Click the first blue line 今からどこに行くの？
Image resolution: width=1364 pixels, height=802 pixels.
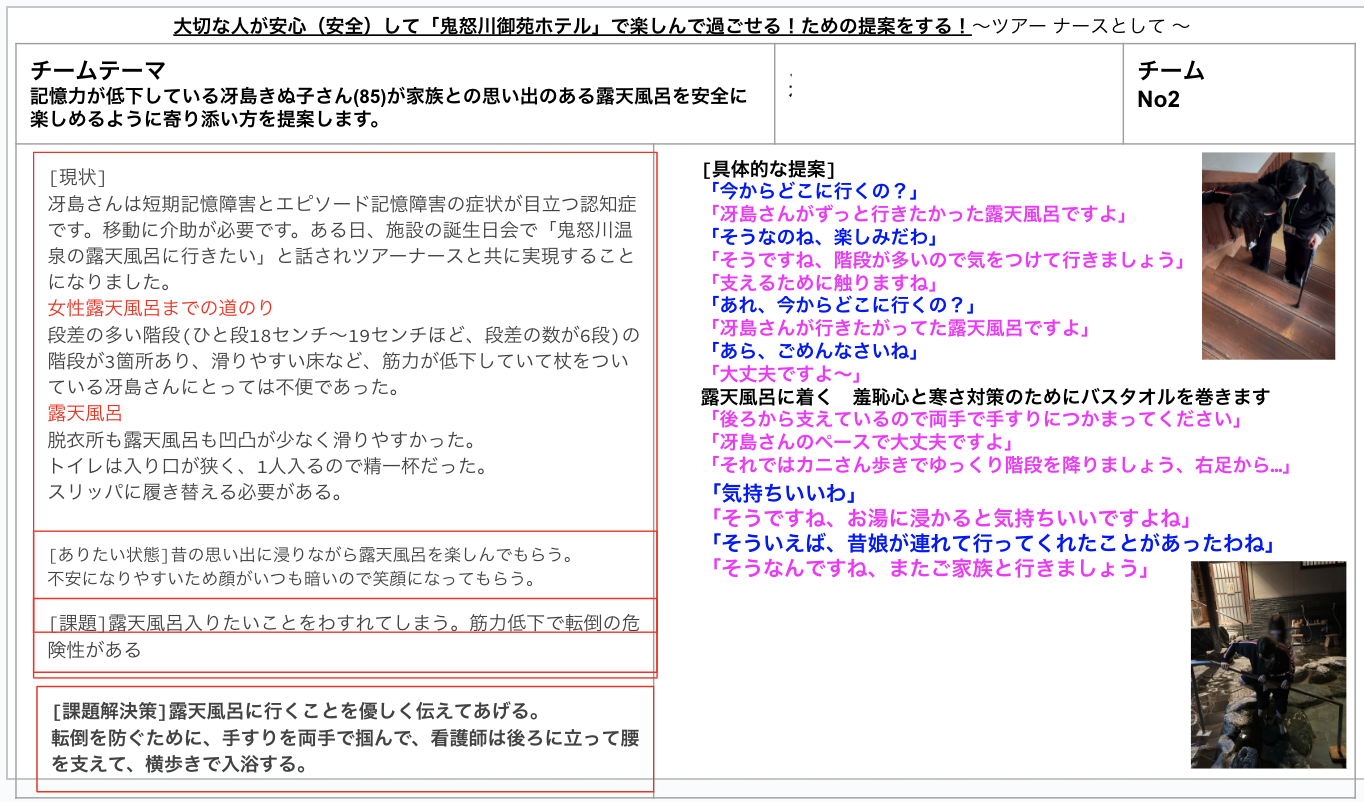coord(812,190)
